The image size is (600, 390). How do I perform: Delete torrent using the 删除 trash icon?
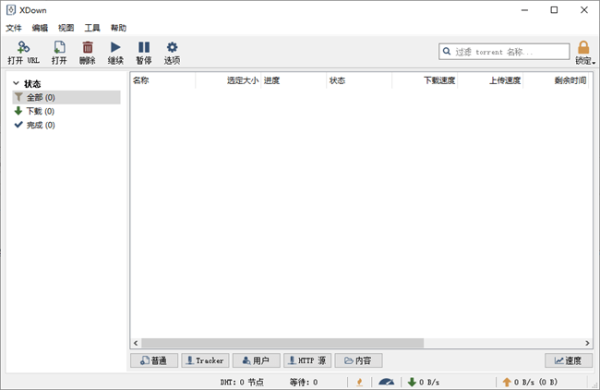coord(87,53)
